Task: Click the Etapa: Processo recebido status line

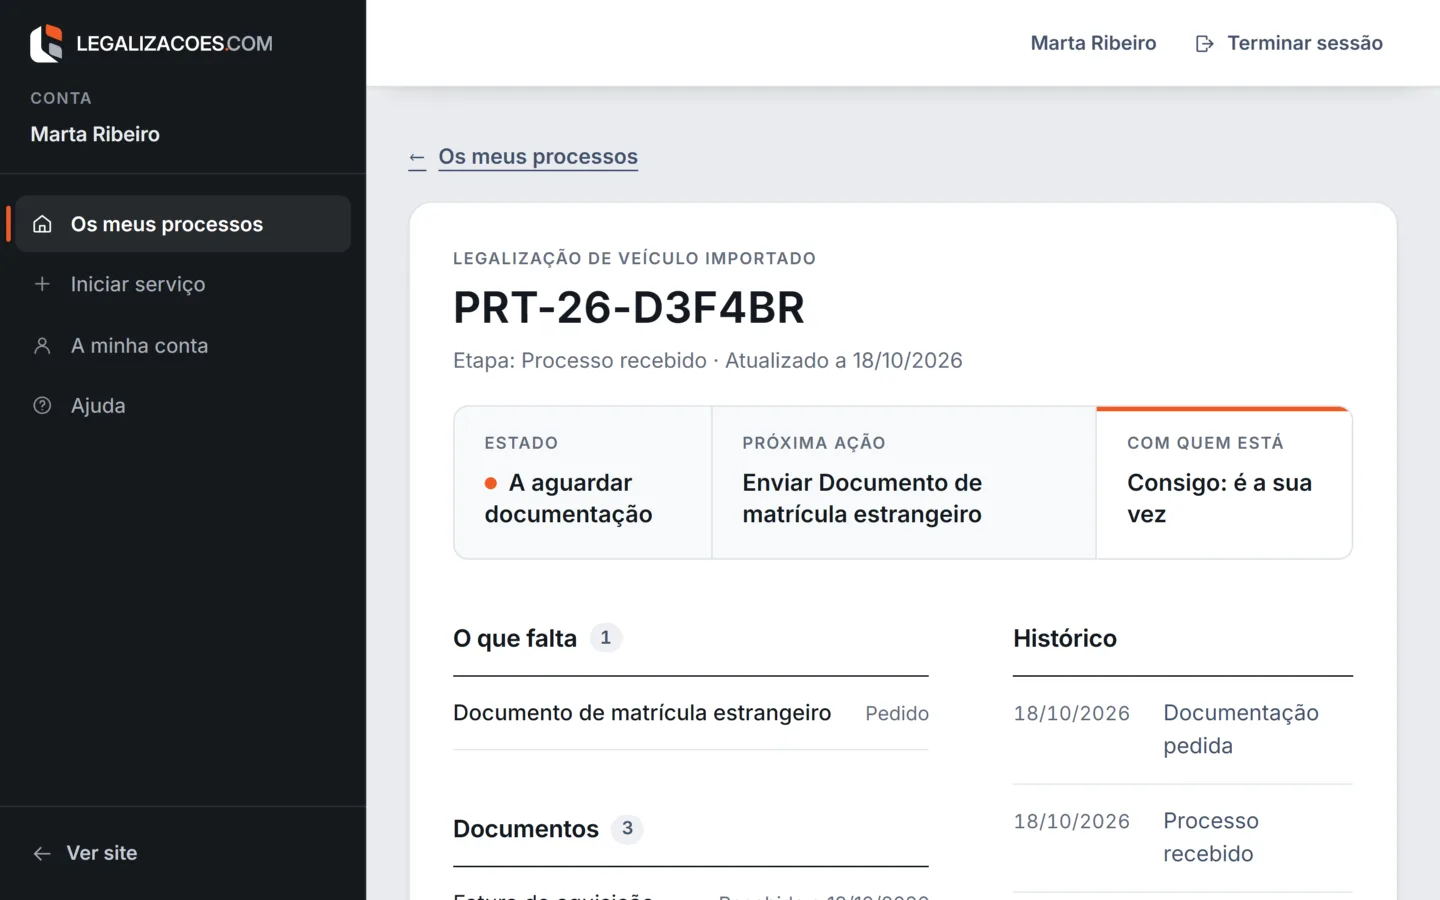Action: coord(707,361)
